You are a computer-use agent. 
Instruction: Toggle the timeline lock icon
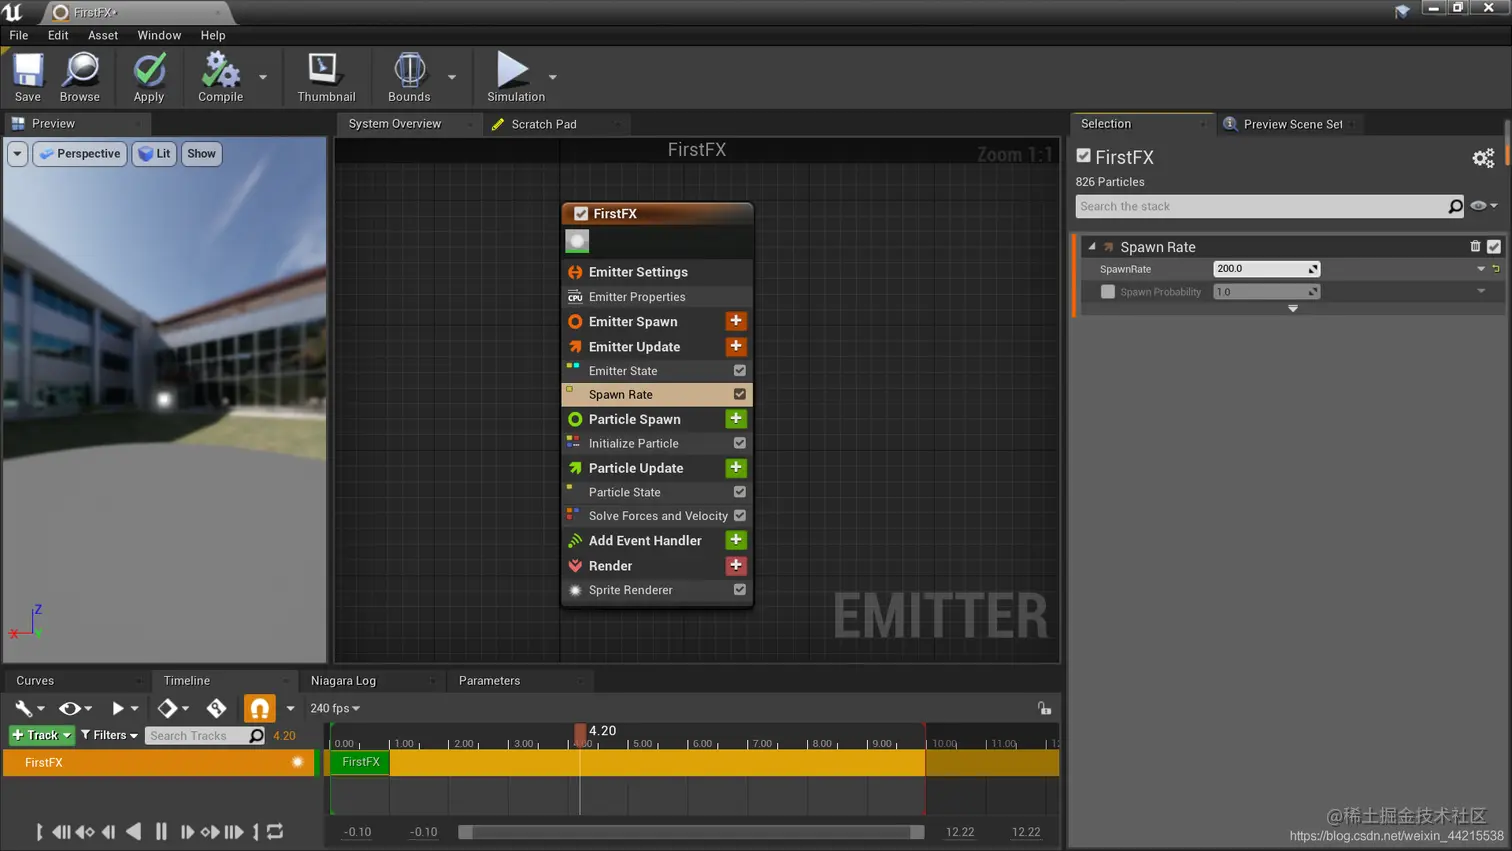pos(1044,708)
